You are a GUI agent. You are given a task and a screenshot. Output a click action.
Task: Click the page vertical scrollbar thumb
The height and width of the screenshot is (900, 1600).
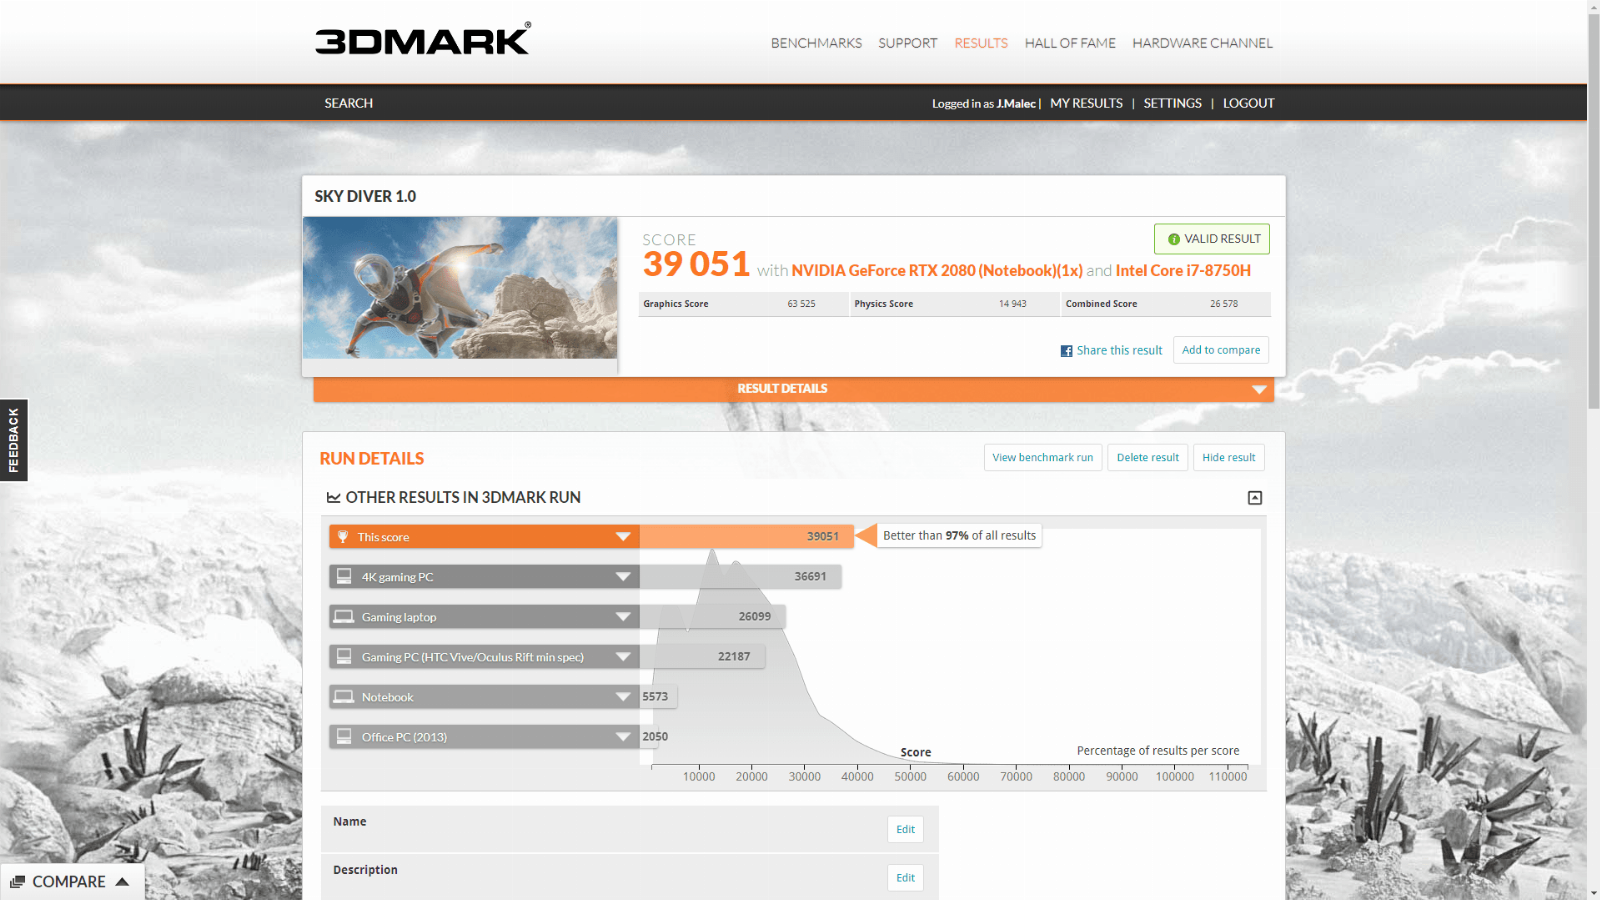tap(1594, 210)
